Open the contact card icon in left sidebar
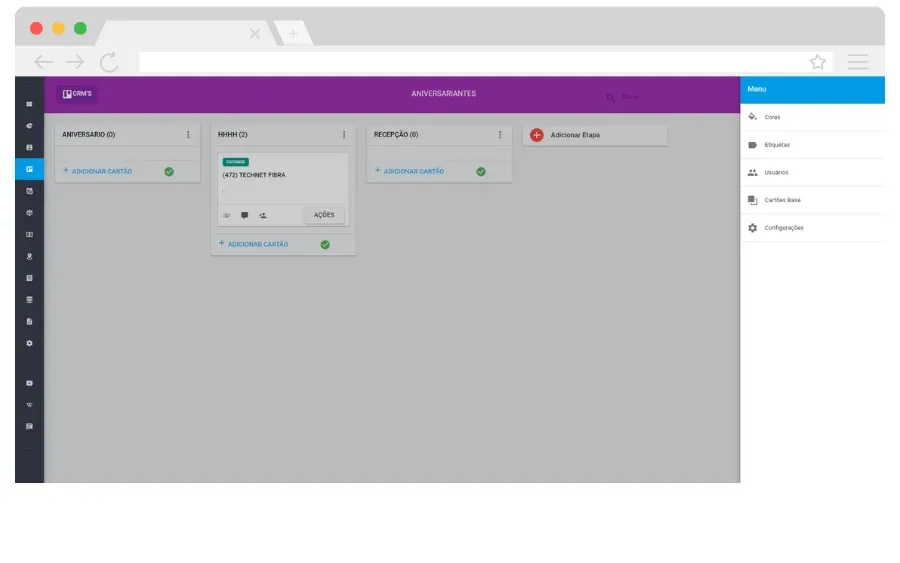 click(x=29, y=147)
